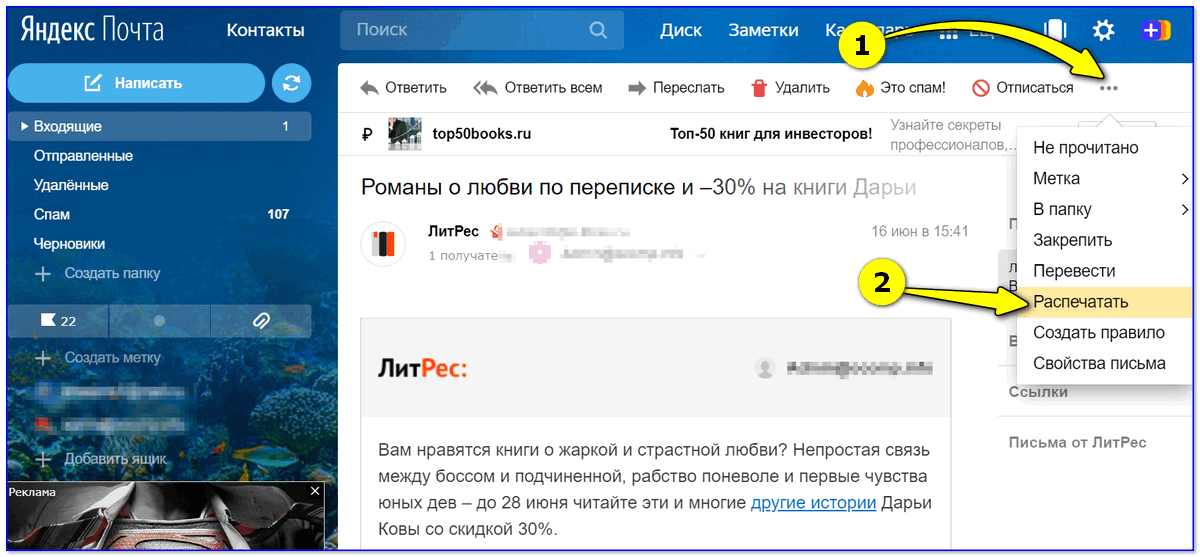This screenshot has width=1200, height=557.
Task: Collapse the Входящие folder arrow
Action: coord(25,127)
